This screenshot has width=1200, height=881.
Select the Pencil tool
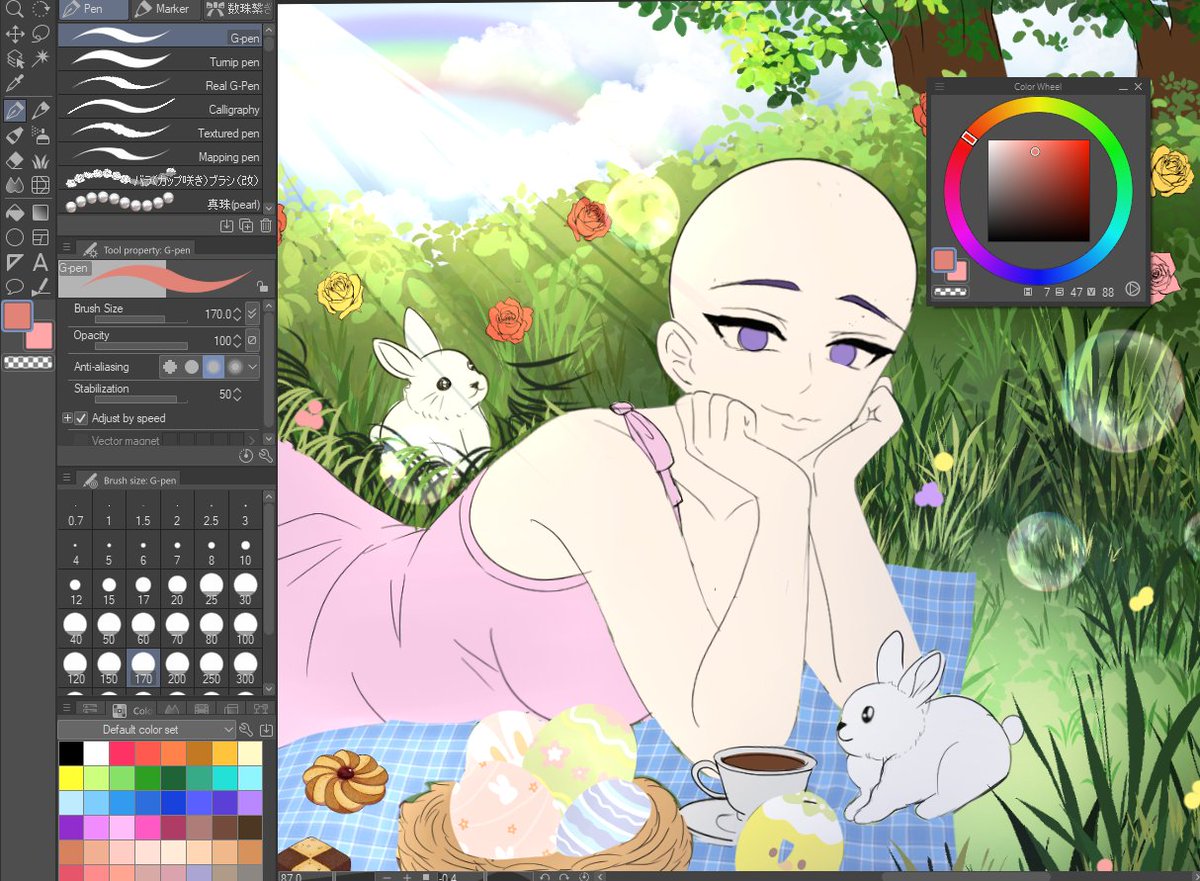41,110
